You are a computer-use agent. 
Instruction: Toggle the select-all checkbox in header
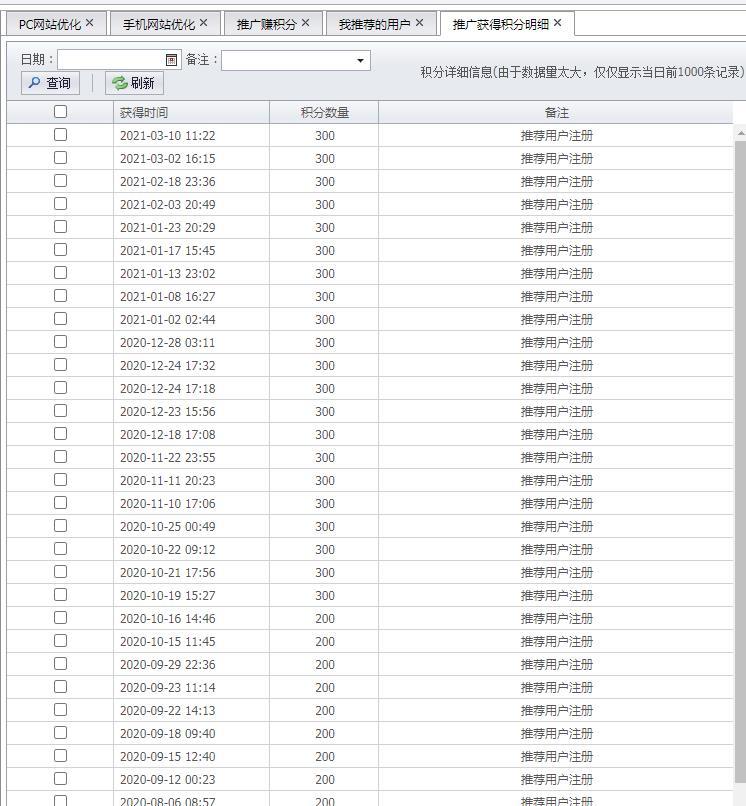pos(60,112)
